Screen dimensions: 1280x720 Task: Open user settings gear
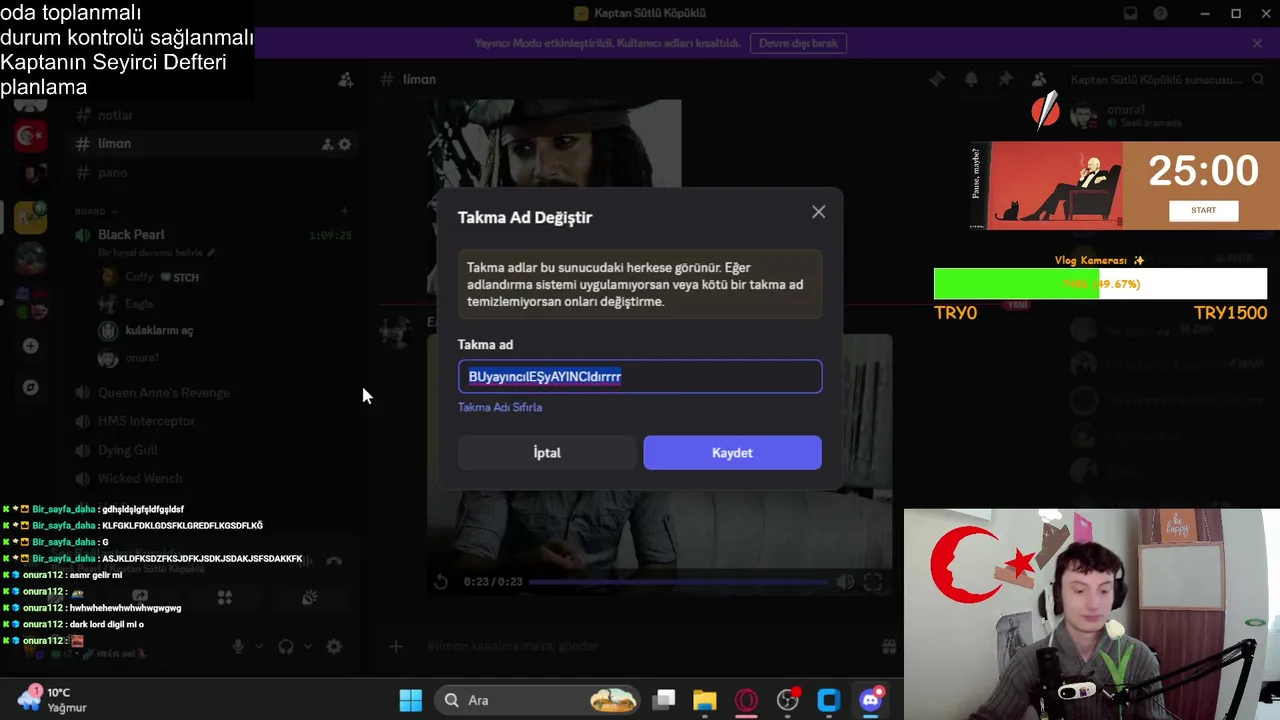(x=334, y=647)
